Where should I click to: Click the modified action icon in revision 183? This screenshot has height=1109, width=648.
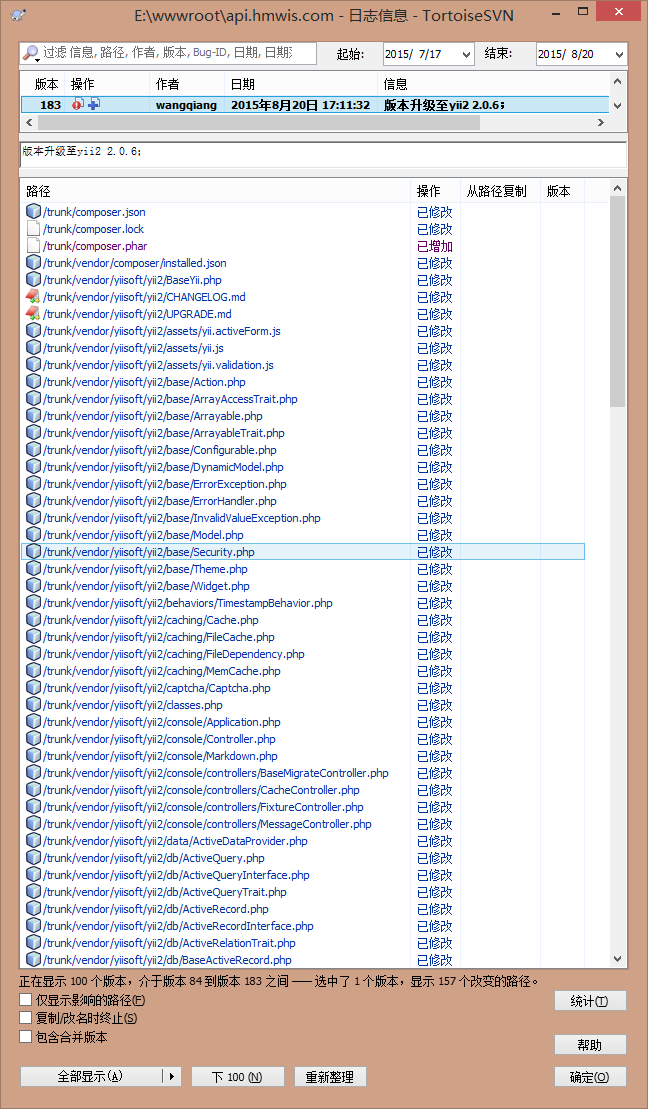[x=78, y=105]
